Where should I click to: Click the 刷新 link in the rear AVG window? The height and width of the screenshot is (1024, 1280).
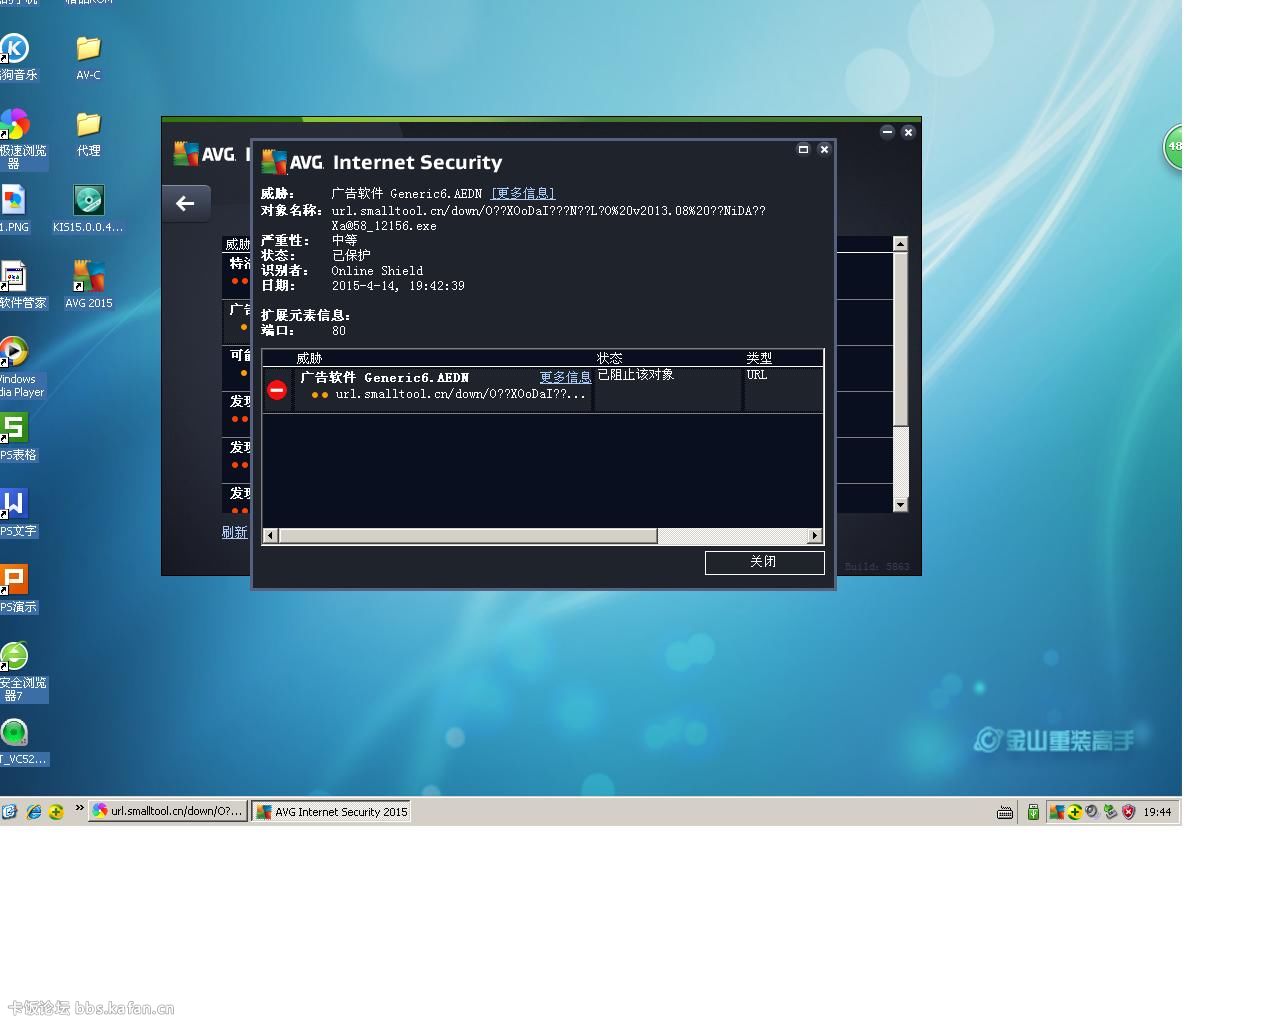click(234, 532)
